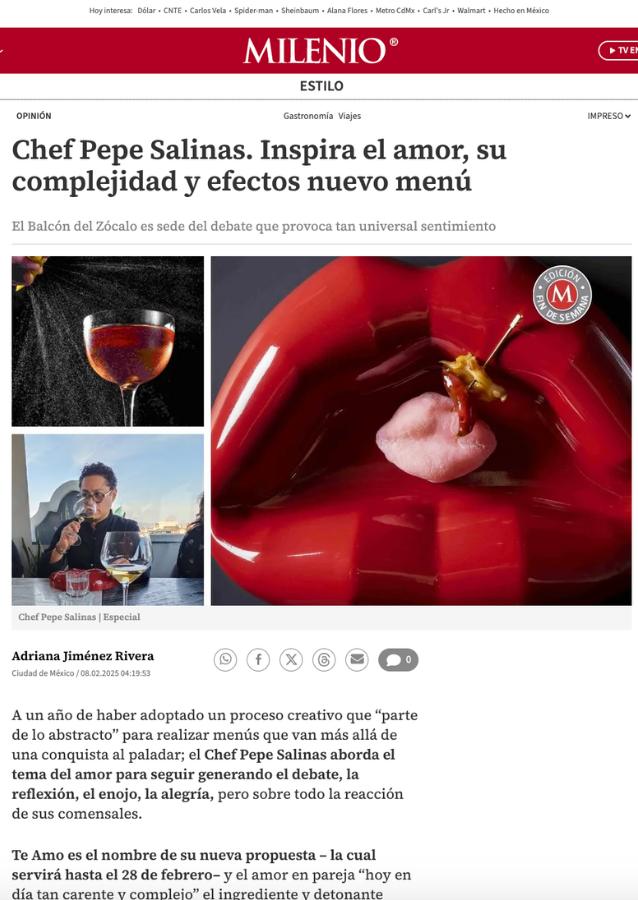Send article by email icon
The height and width of the screenshot is (900, 638).
pyautogui.click(x=357, y=660)
